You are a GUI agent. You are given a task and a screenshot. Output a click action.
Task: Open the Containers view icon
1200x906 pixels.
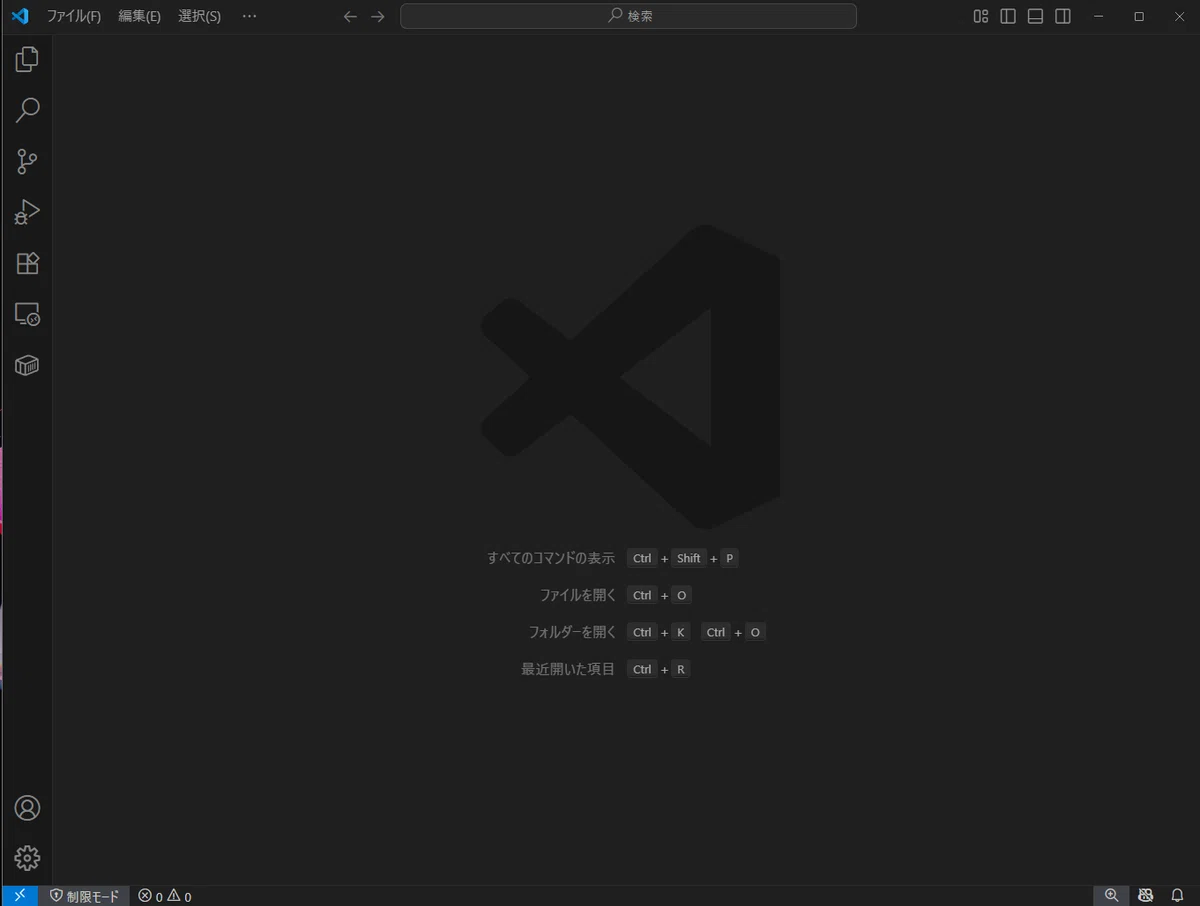coord(27,365)
